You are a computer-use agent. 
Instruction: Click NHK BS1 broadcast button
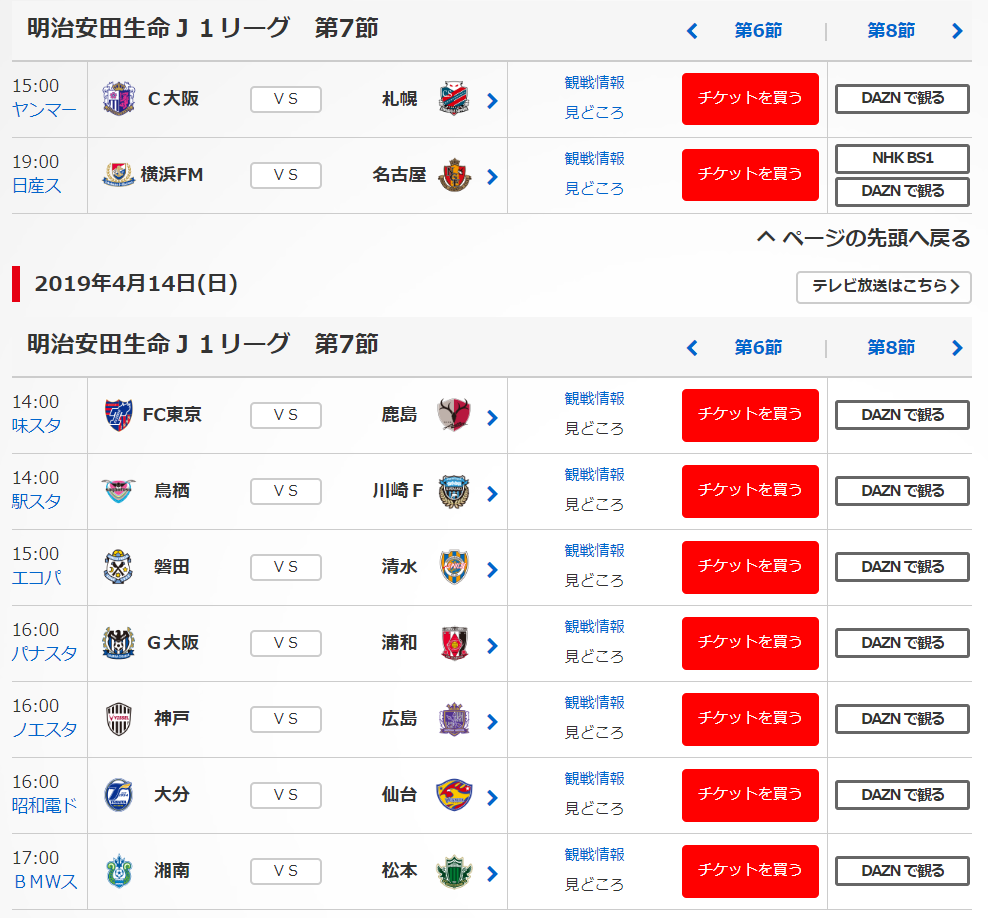pos(902,159)
